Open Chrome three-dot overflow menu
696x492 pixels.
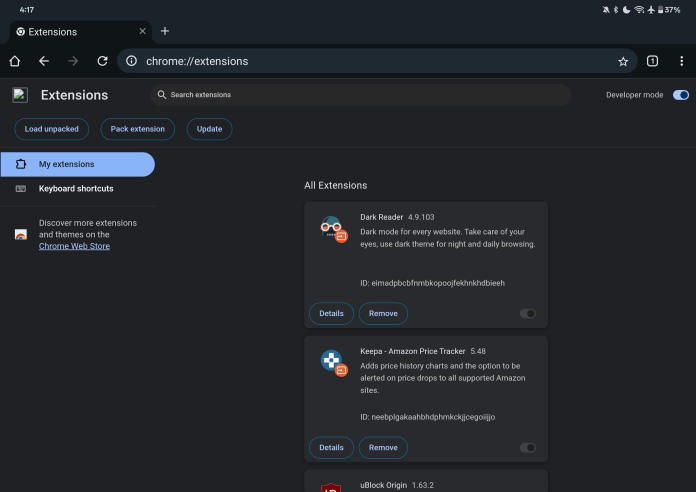point(681,61)
